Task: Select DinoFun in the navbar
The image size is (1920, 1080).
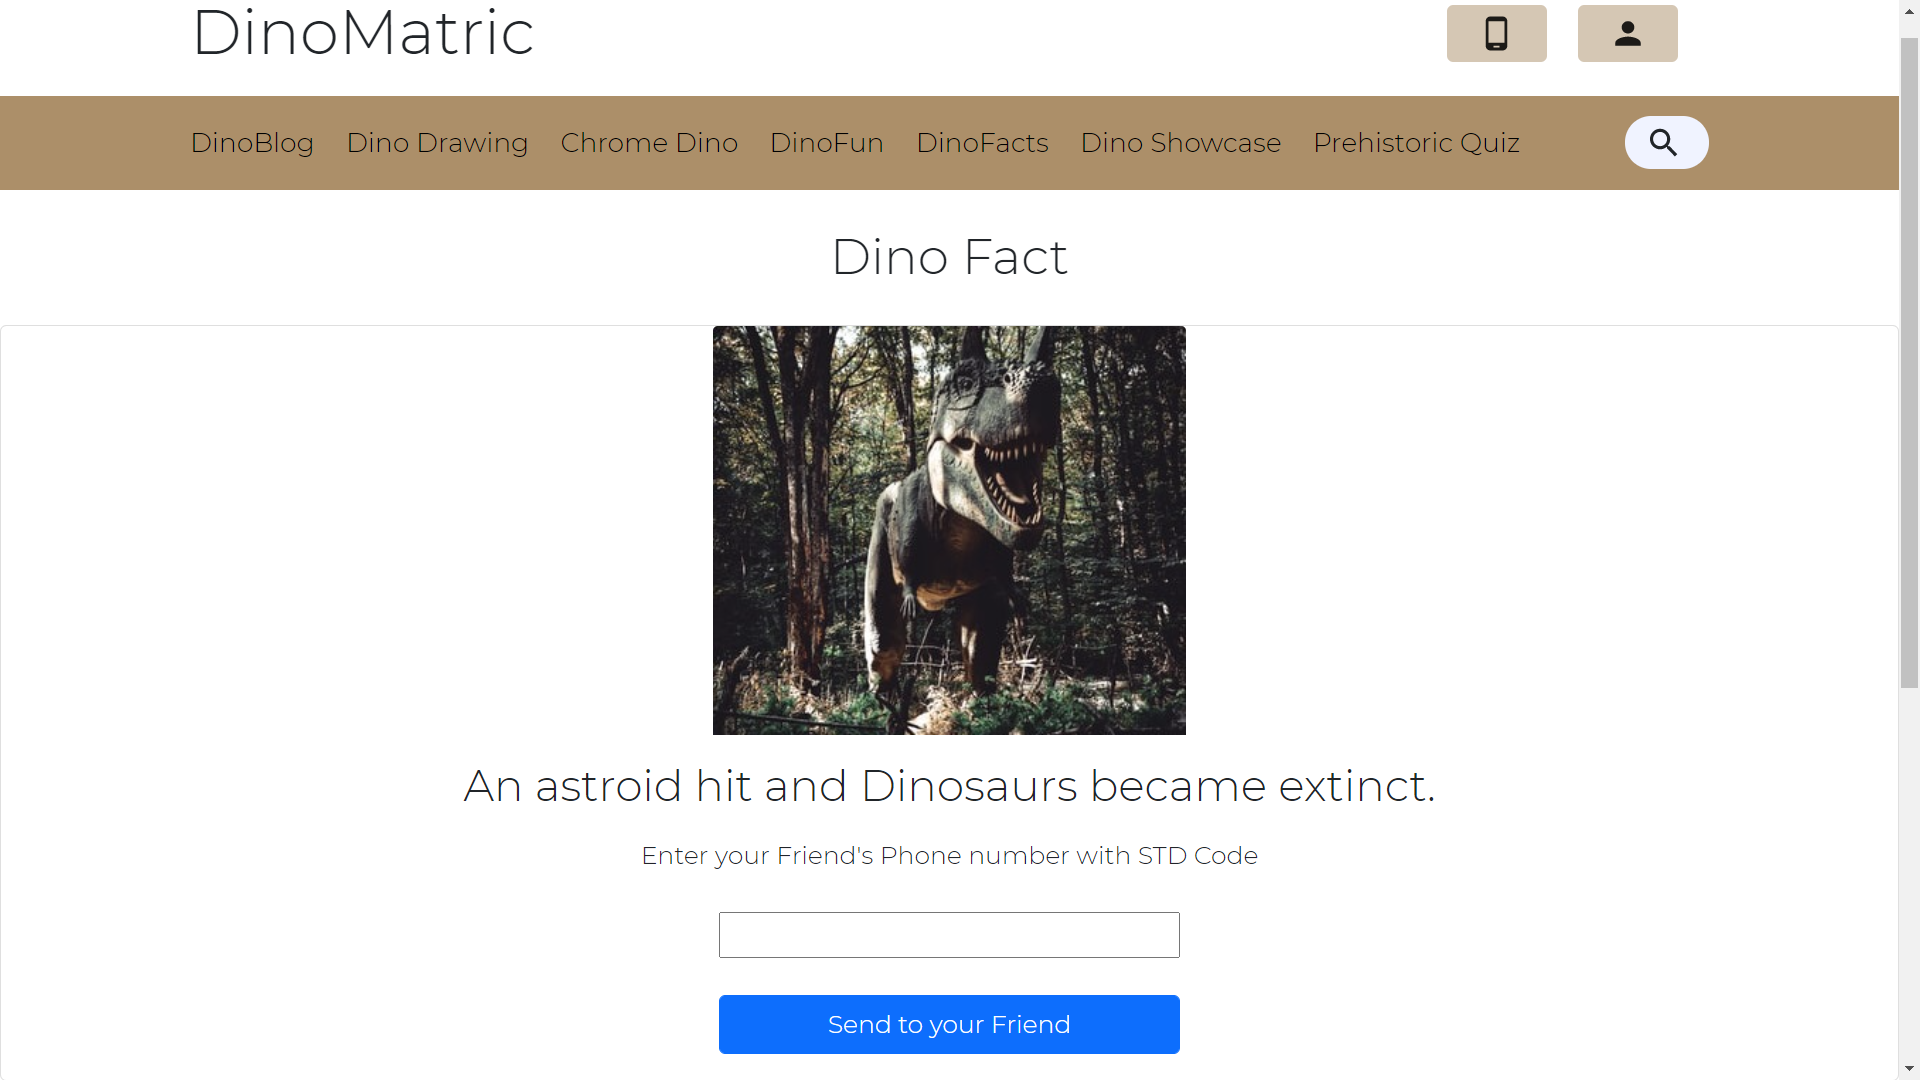Action: 826,143
